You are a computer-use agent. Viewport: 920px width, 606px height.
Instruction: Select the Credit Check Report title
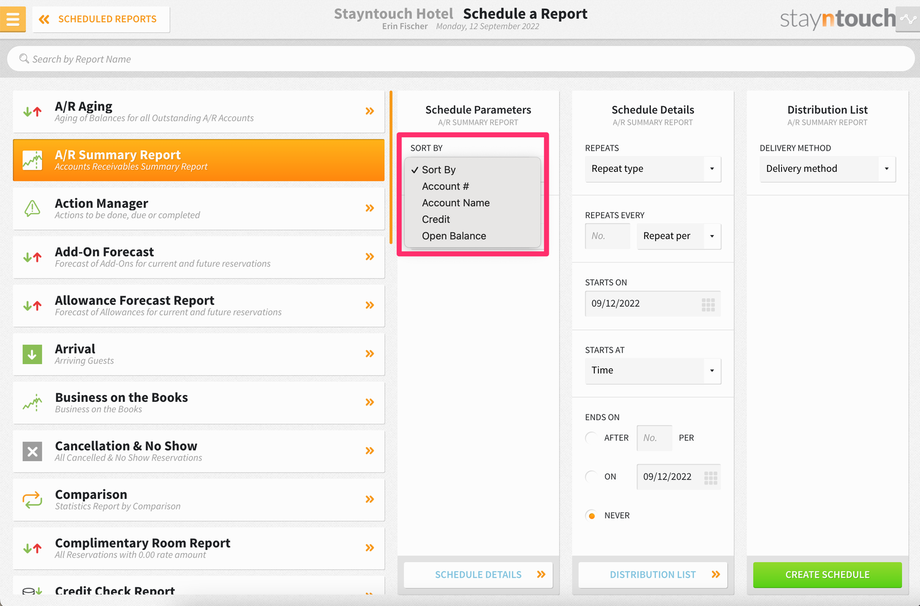115,590
